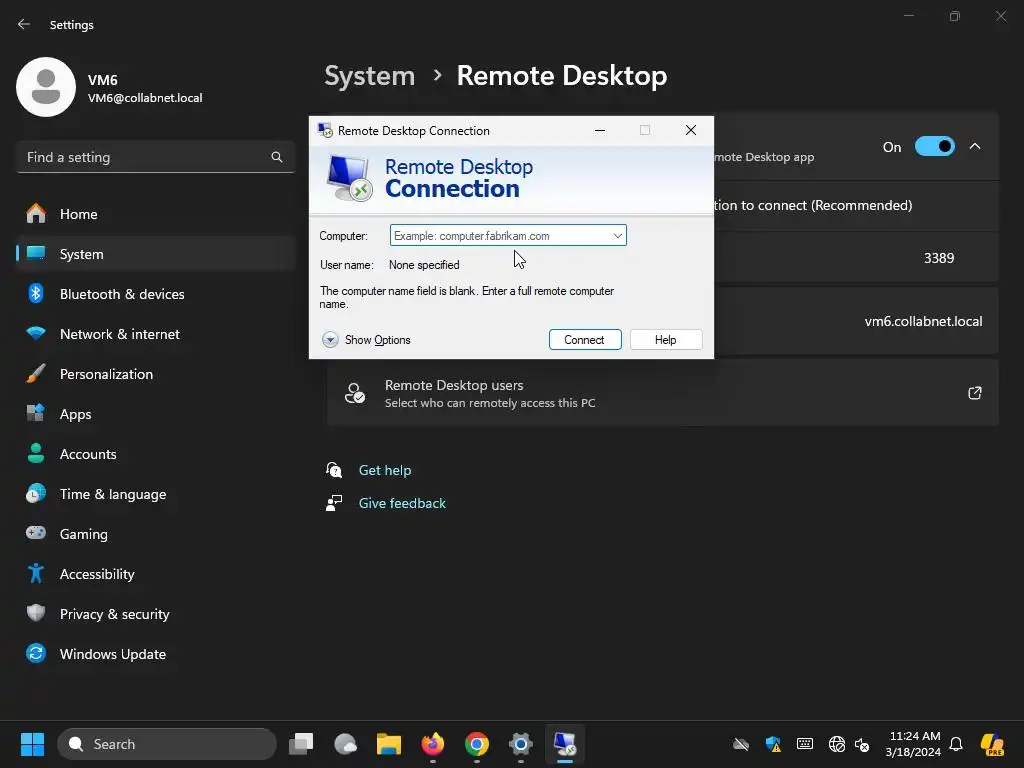Open Remote Desktop users setting

tap(663, 393)
